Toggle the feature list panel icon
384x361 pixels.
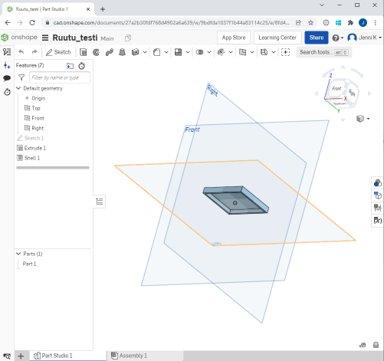(x=7, y=52)
